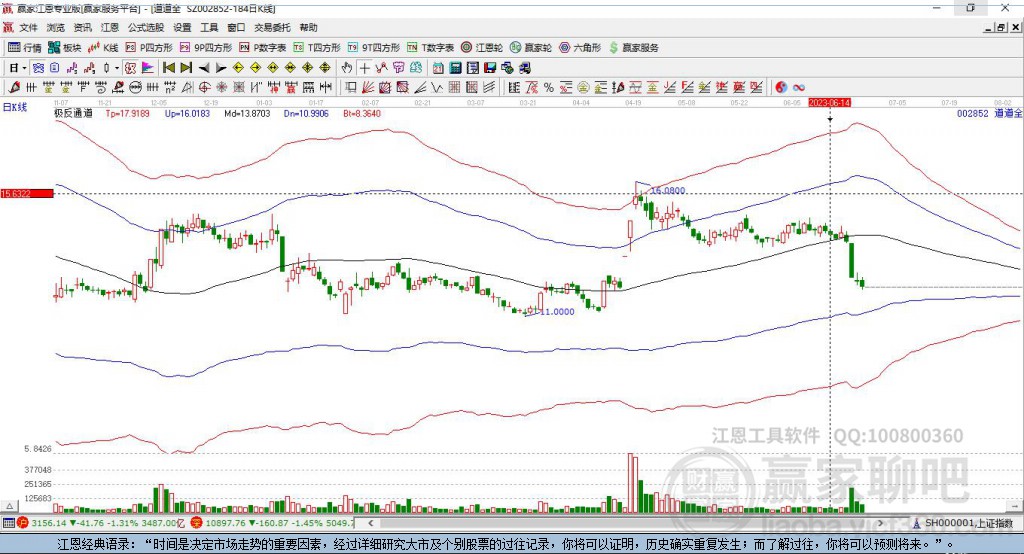This screenshot has height=554, width=1024.
Task: Click the 15.6322 red price label
Action: coord(27,193)
